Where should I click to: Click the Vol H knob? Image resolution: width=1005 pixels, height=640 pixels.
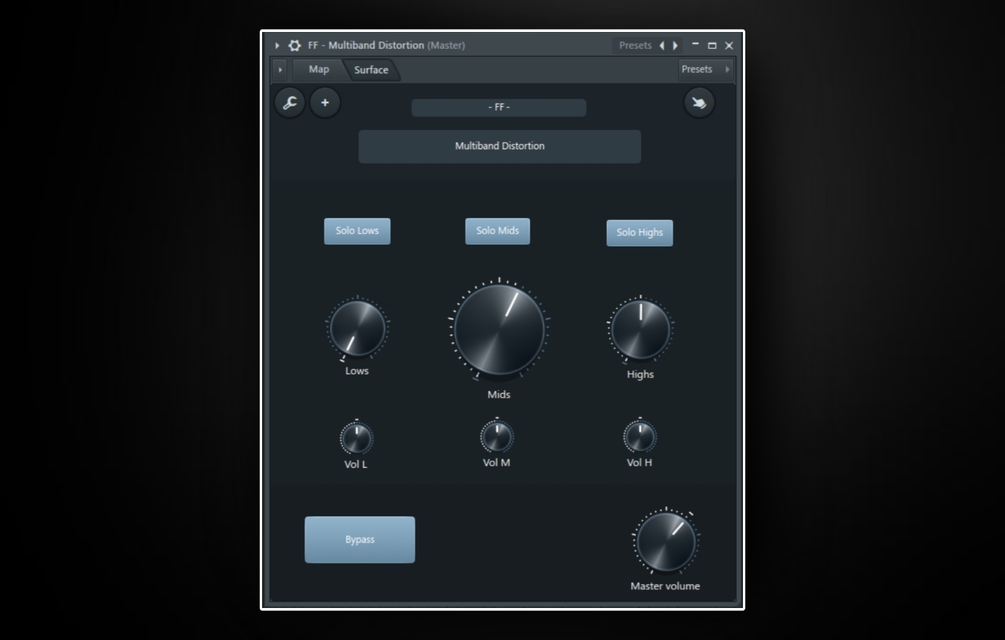point(640,437)
